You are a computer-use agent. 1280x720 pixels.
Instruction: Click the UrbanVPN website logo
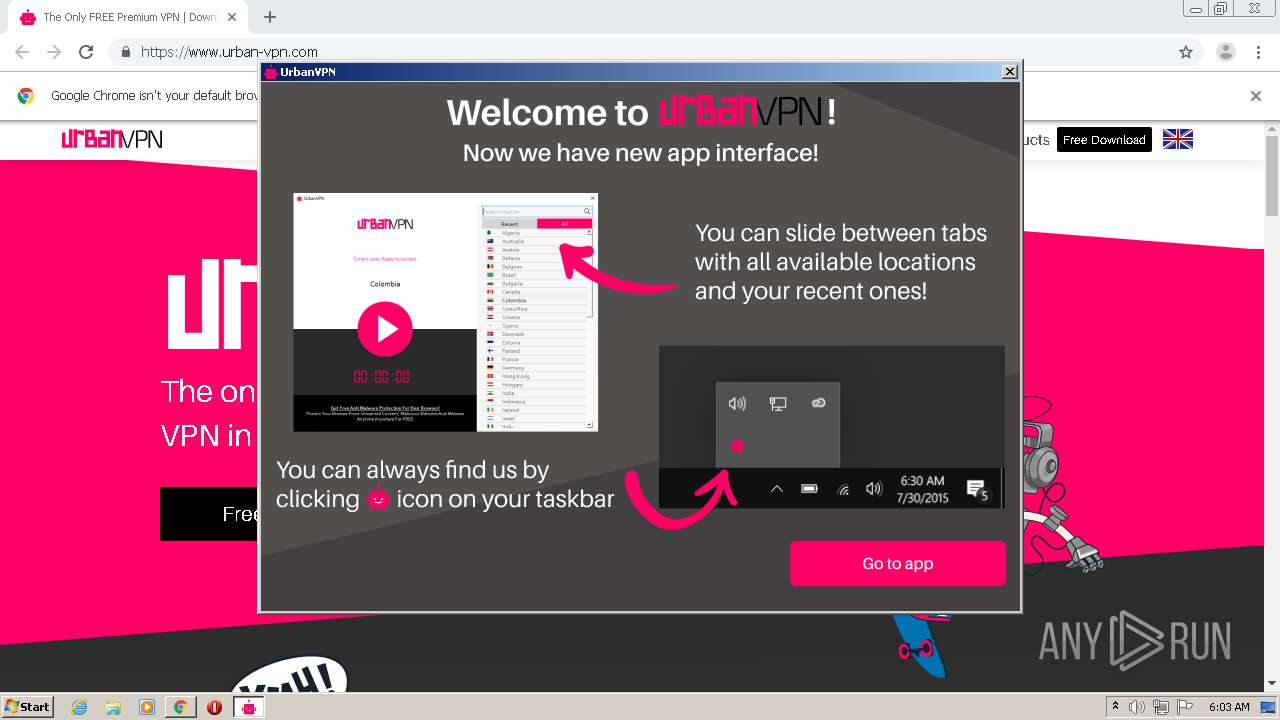[112, 139]
